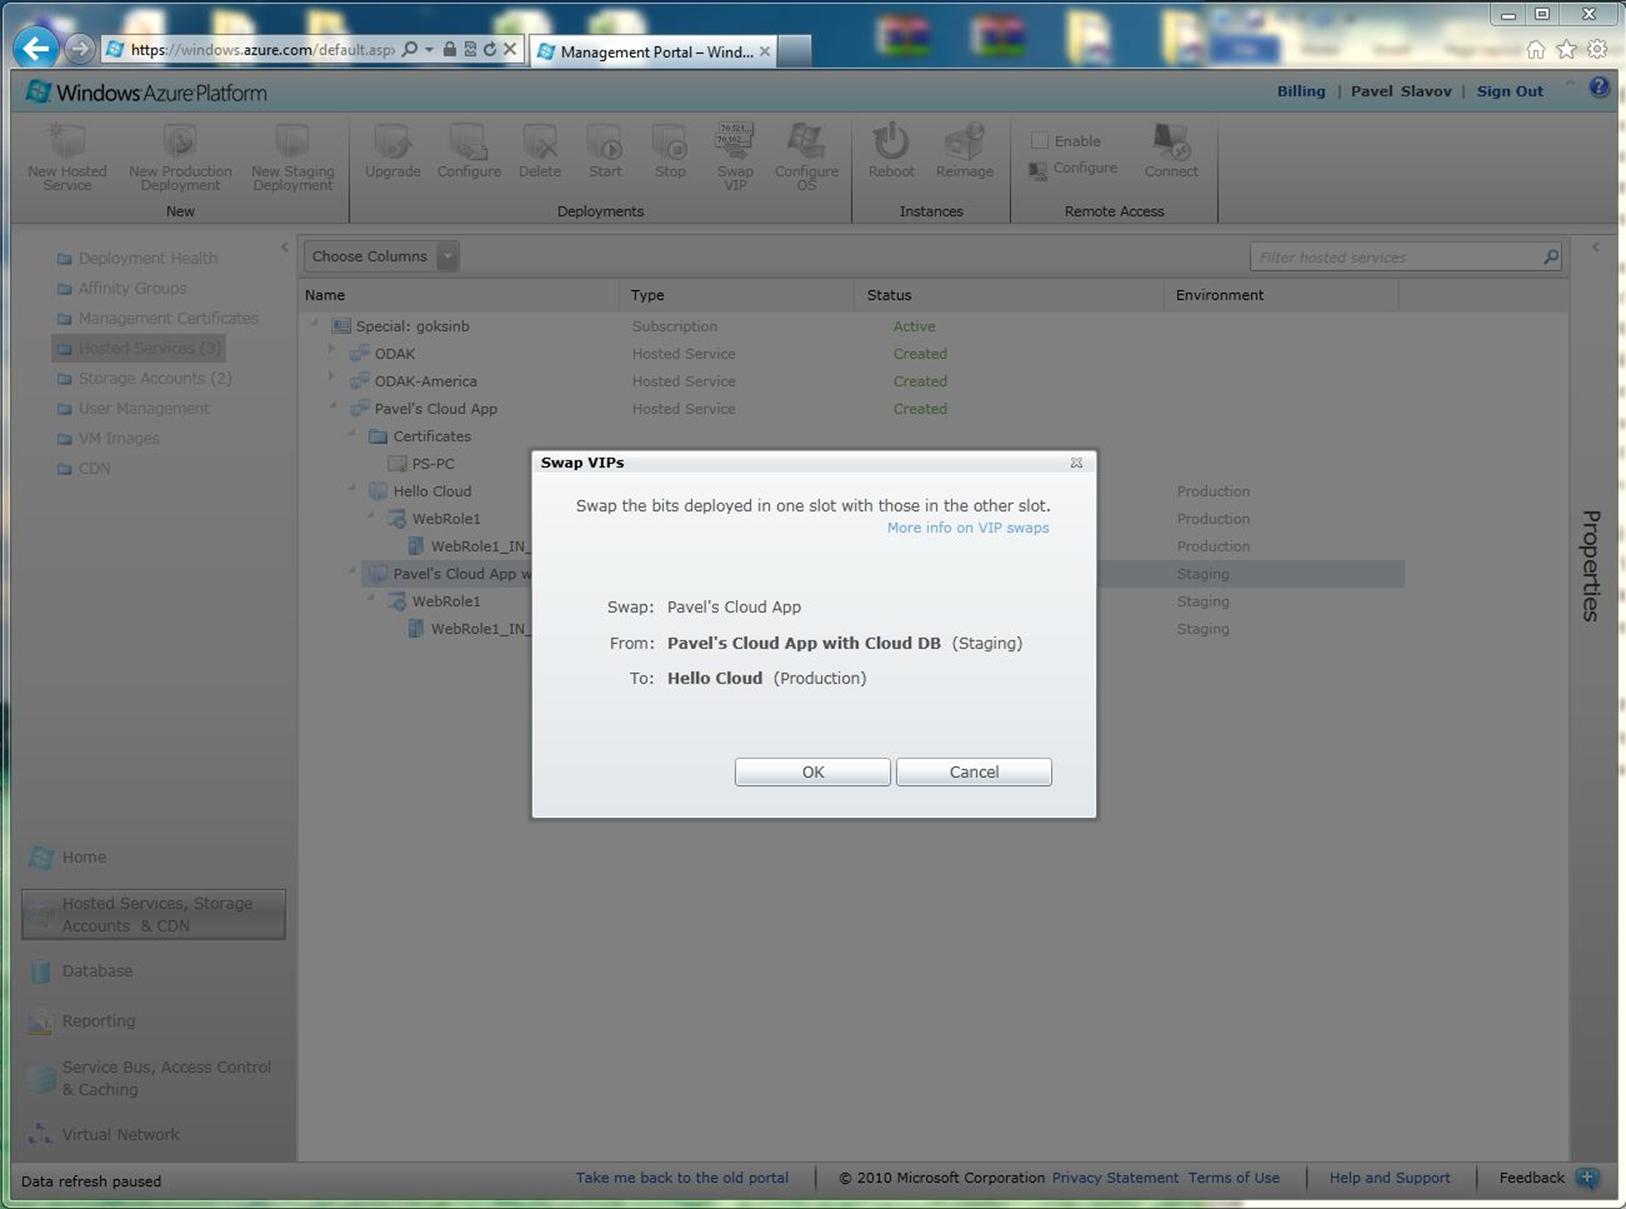
Task: Collapse Special: goksinb subscription node
Action: (x=316, y=324)
